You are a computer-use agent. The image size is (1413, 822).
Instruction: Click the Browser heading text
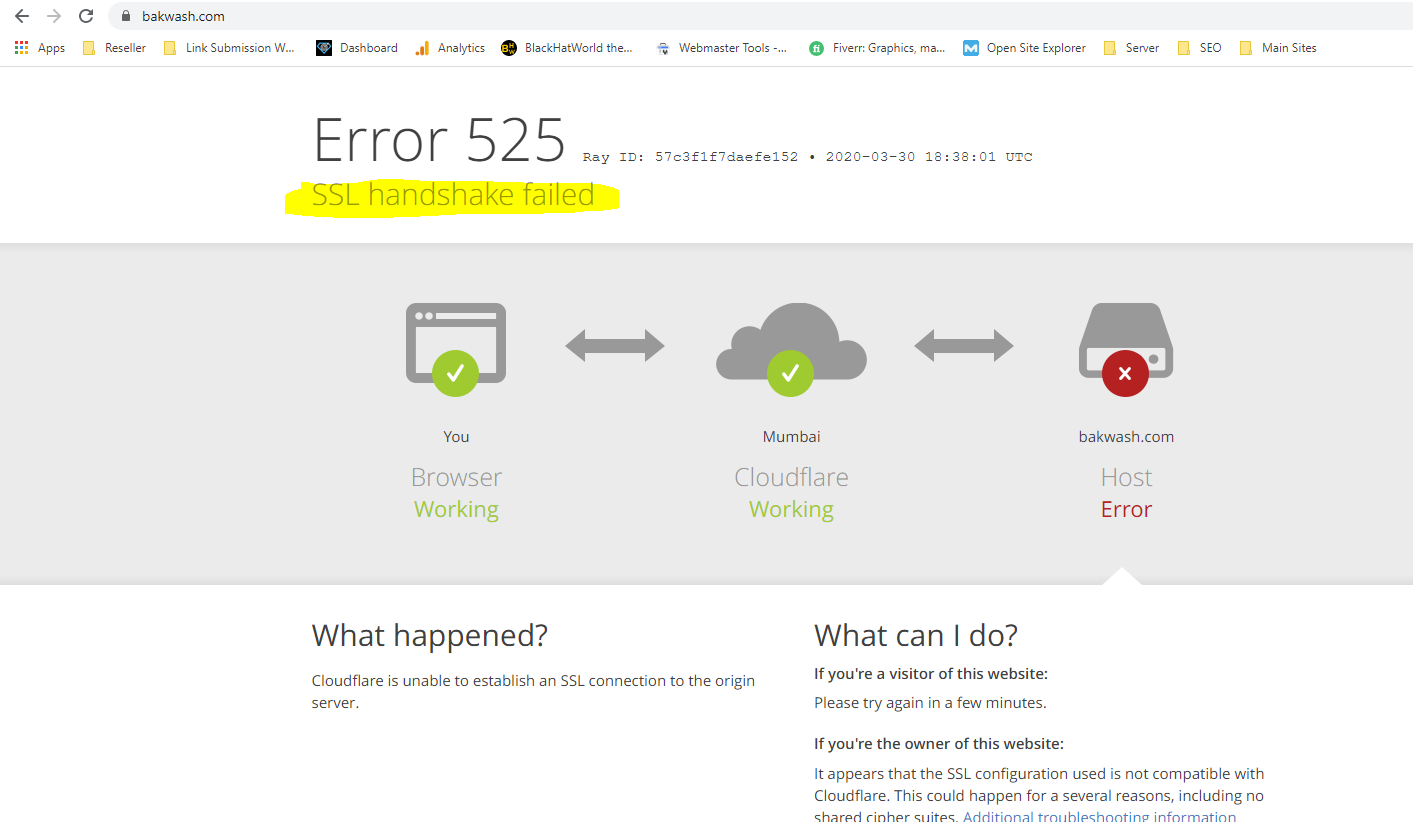(x=456, y=477)
